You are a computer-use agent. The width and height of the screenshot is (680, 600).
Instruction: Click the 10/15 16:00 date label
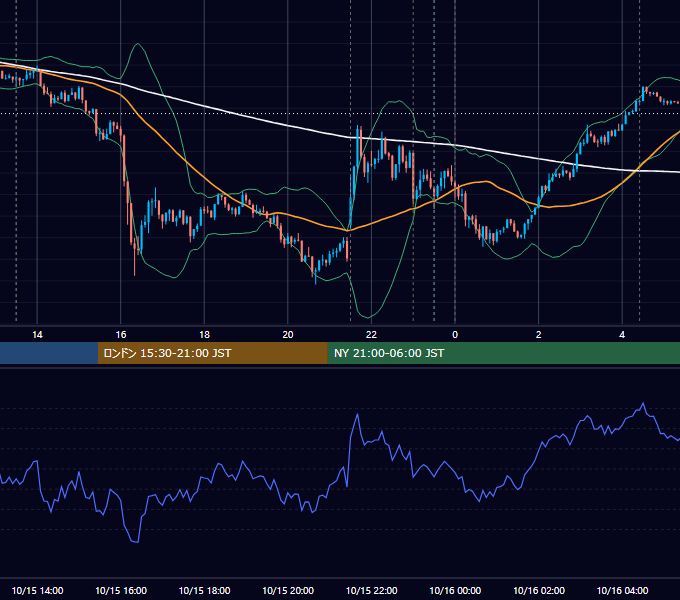(x=121, y=590)
